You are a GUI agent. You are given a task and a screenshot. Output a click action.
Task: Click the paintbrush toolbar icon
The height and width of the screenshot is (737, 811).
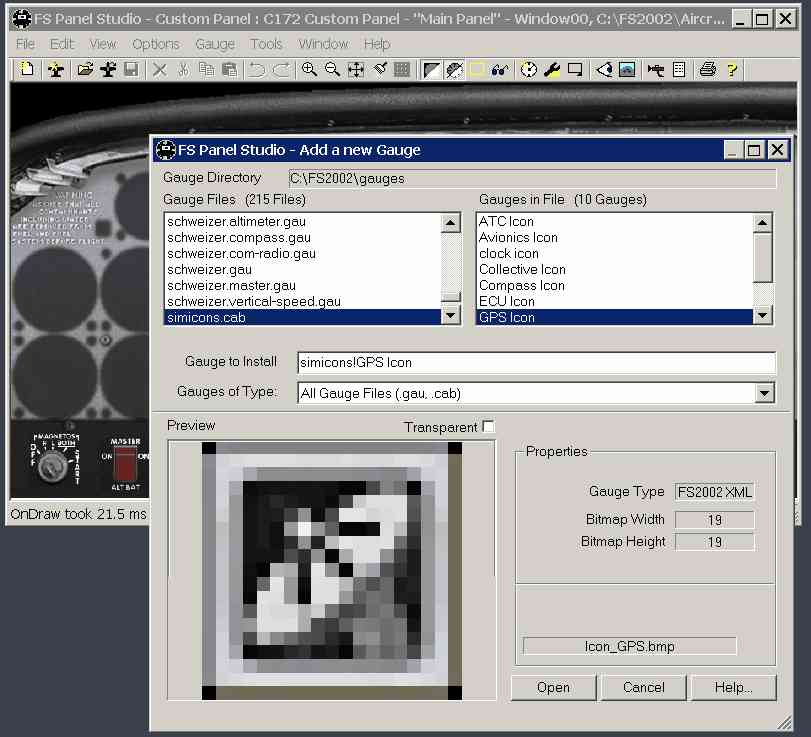click(379, 69)
